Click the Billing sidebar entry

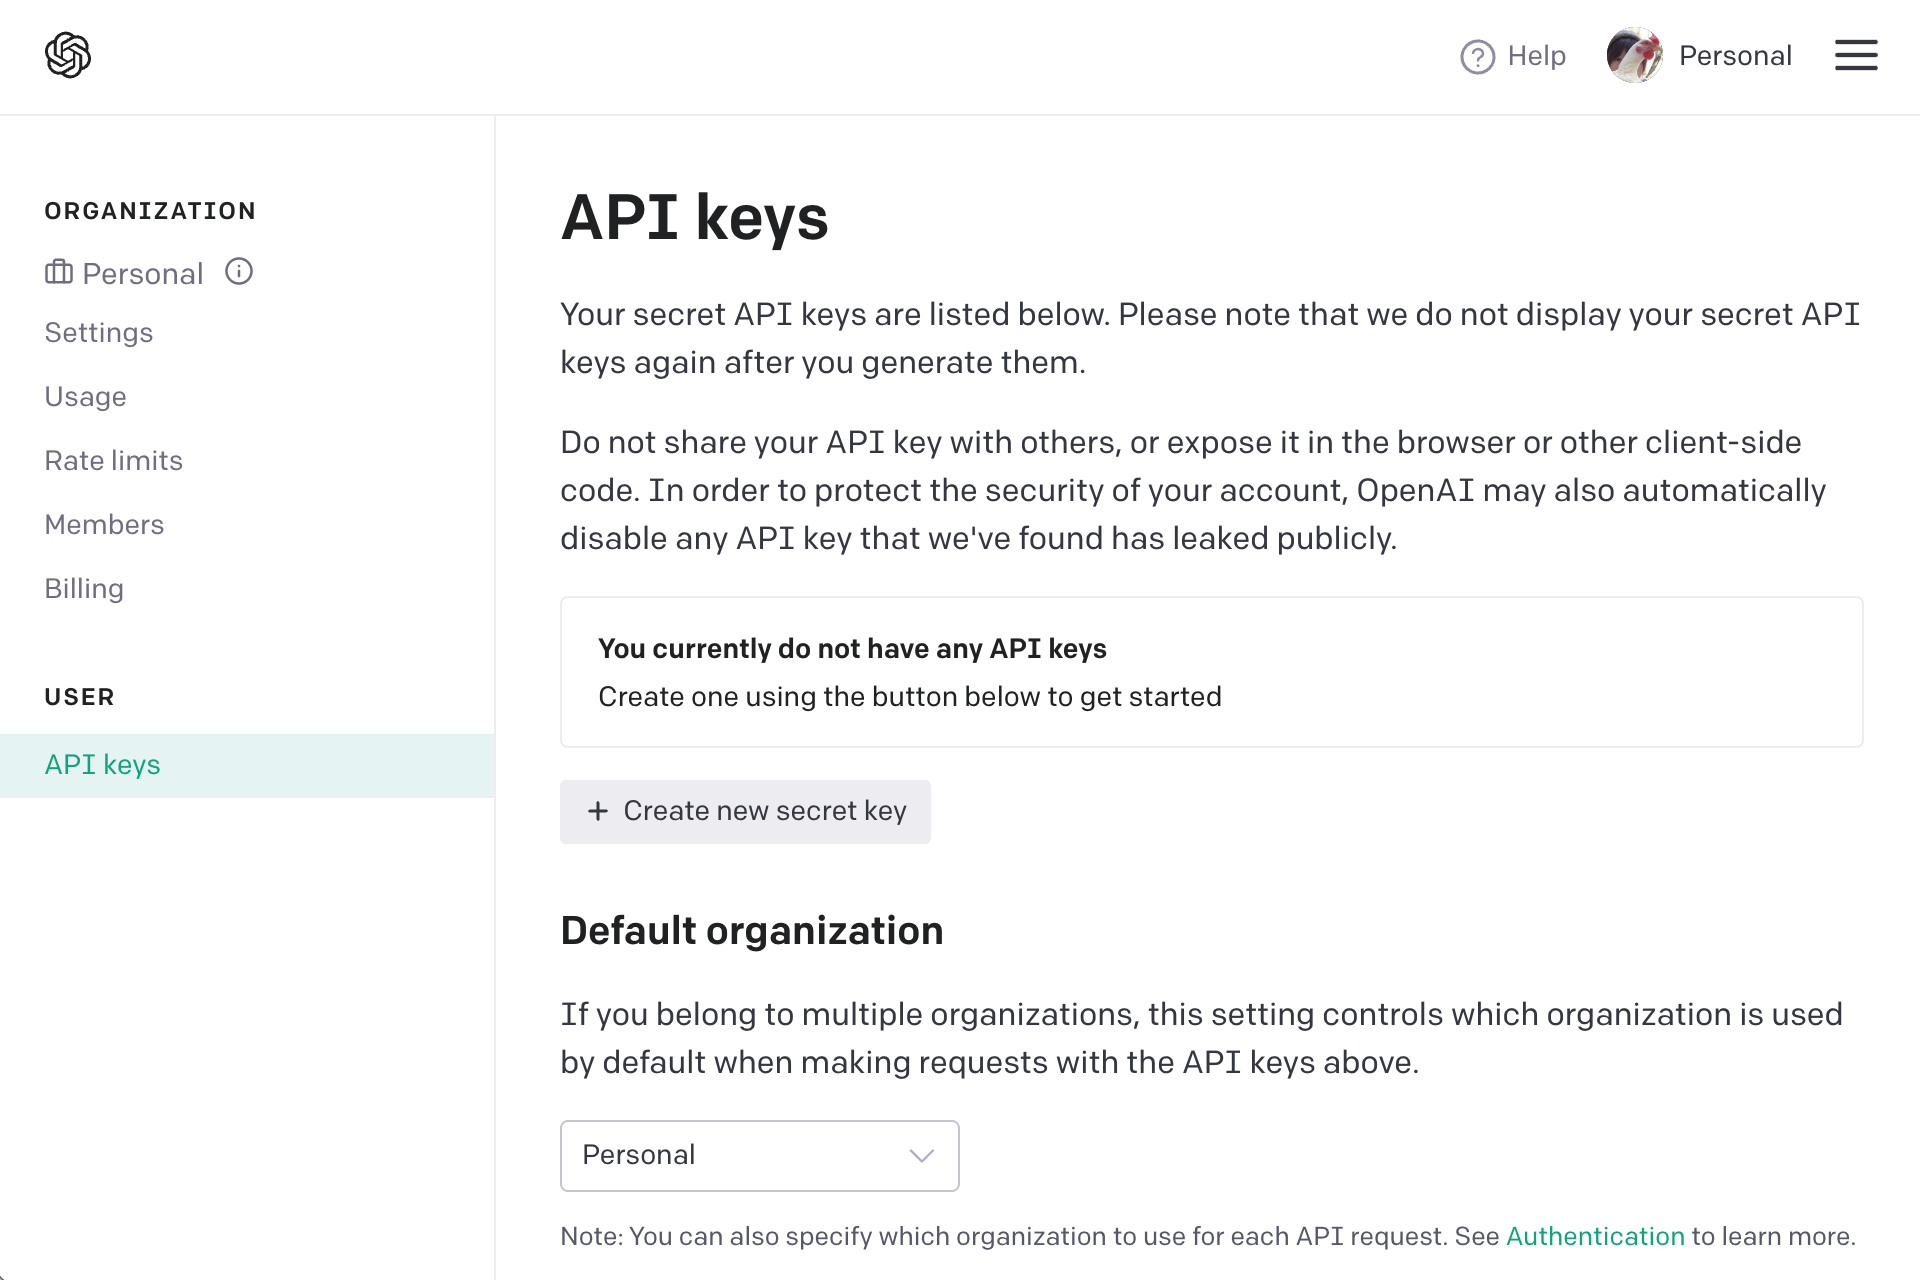coord(83,588)
